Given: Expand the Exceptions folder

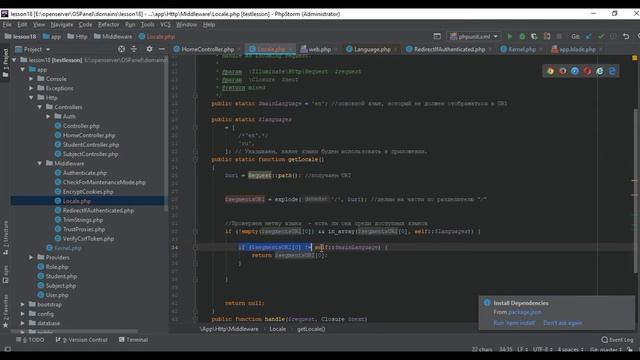Looking at the screenshot, I should [31, 88].
